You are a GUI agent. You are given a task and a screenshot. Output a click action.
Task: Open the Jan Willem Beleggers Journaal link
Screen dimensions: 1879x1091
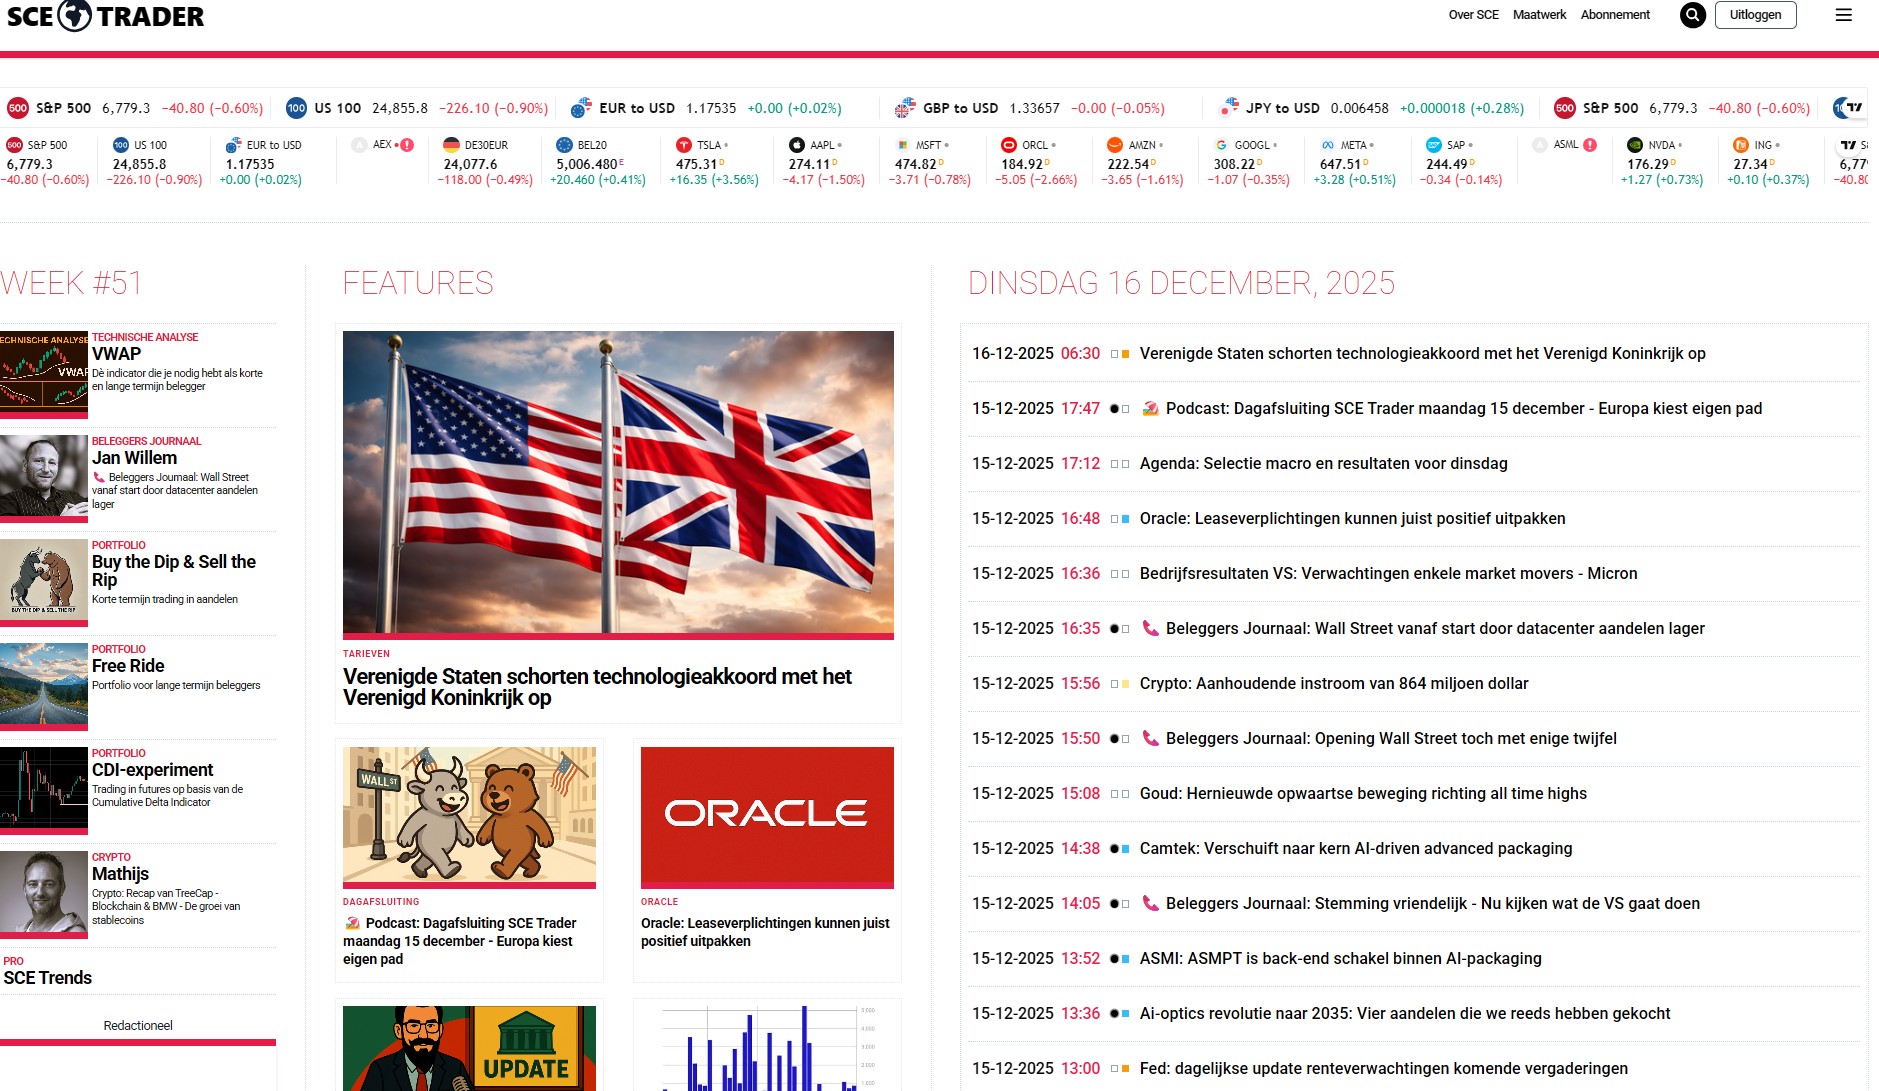point(134,458)
